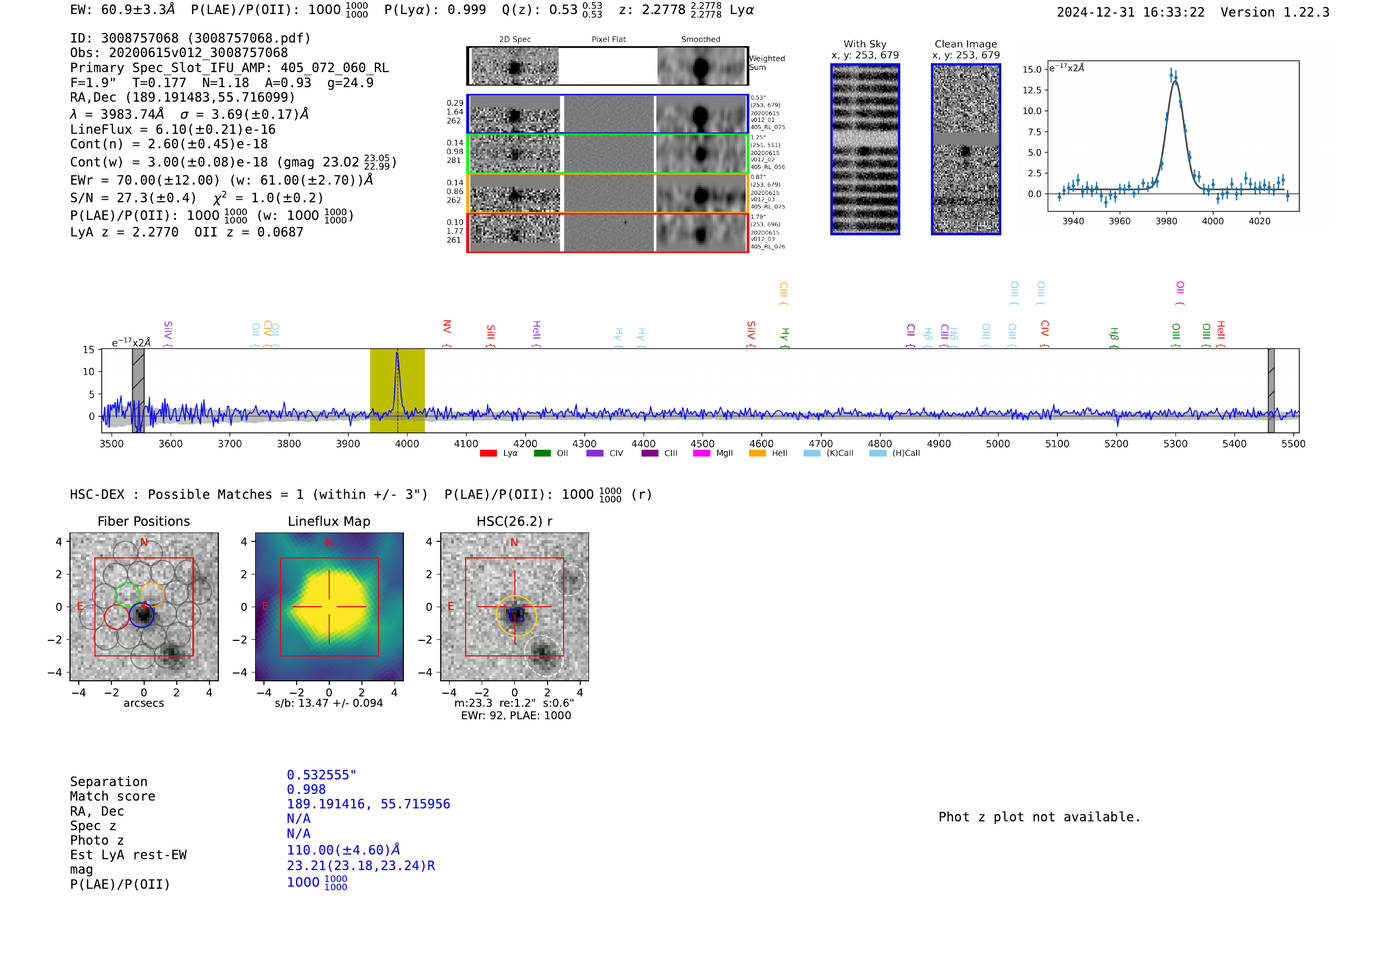Click the (H)CaII legend swatch
The width and height of the screenshot is (1400, 953).
878,454
